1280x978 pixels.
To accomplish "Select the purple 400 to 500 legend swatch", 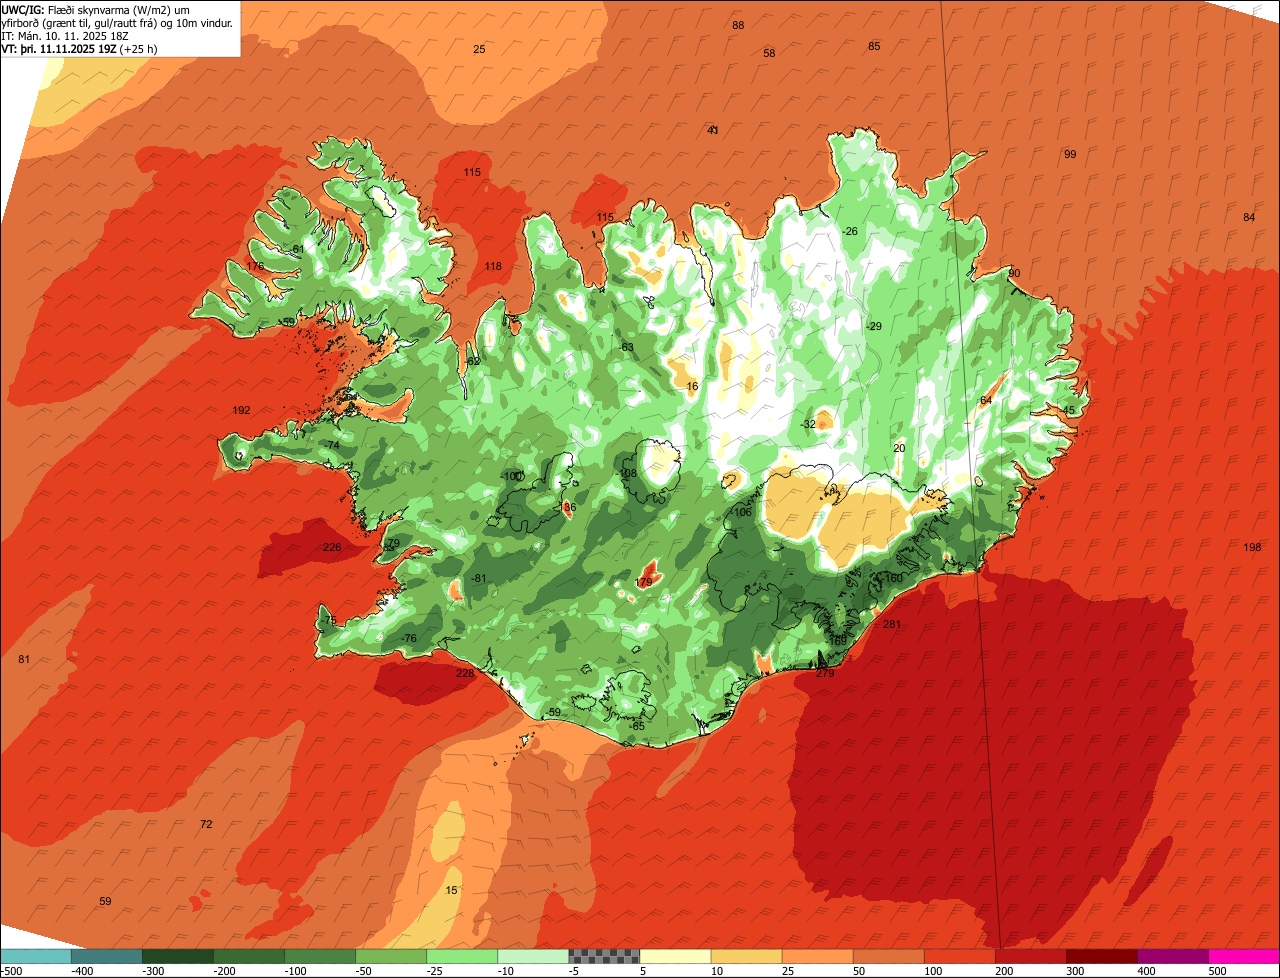I will pyautogui.click(x=1172, y=956).
